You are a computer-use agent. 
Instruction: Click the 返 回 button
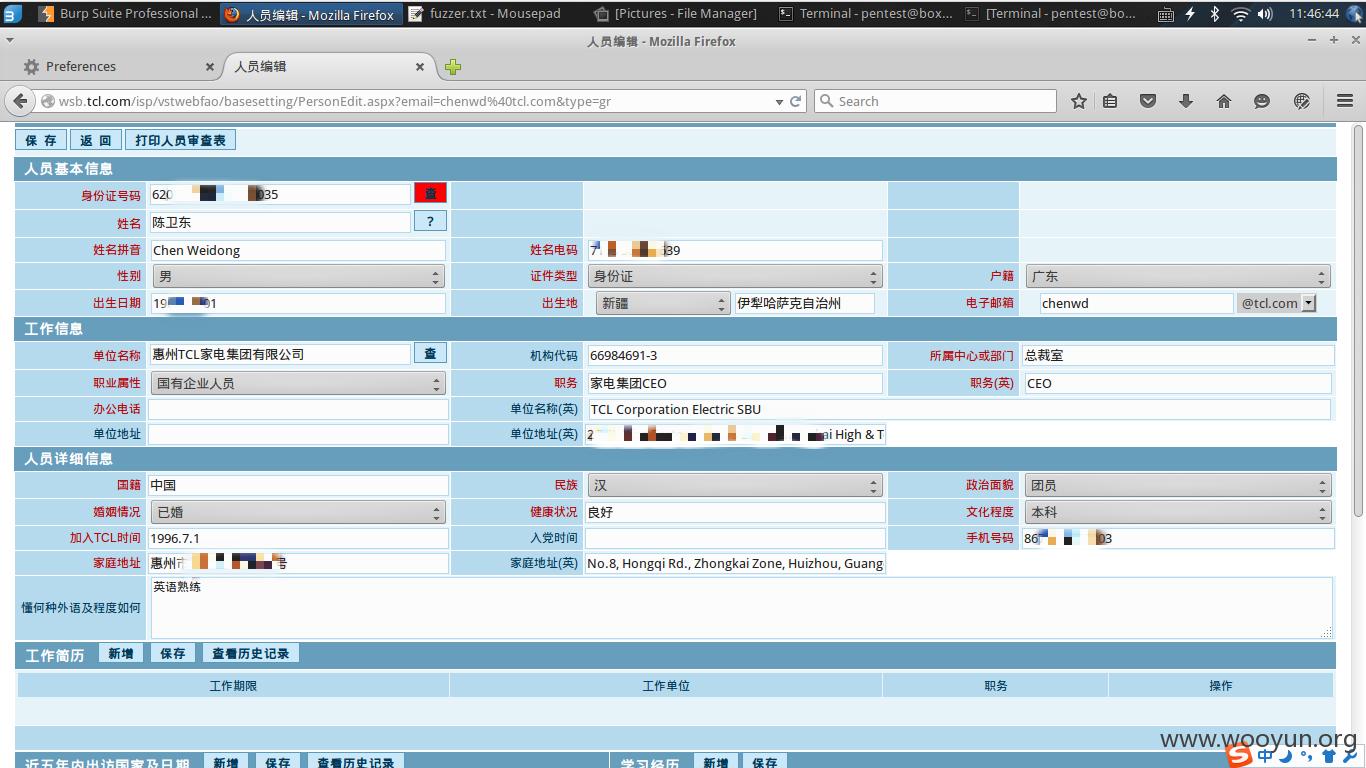pos(96,140)
